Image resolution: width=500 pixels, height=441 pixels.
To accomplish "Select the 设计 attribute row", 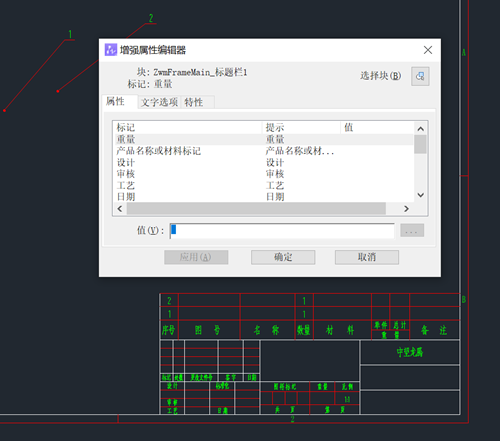I will pyautogui.click(x=264, y=163).
